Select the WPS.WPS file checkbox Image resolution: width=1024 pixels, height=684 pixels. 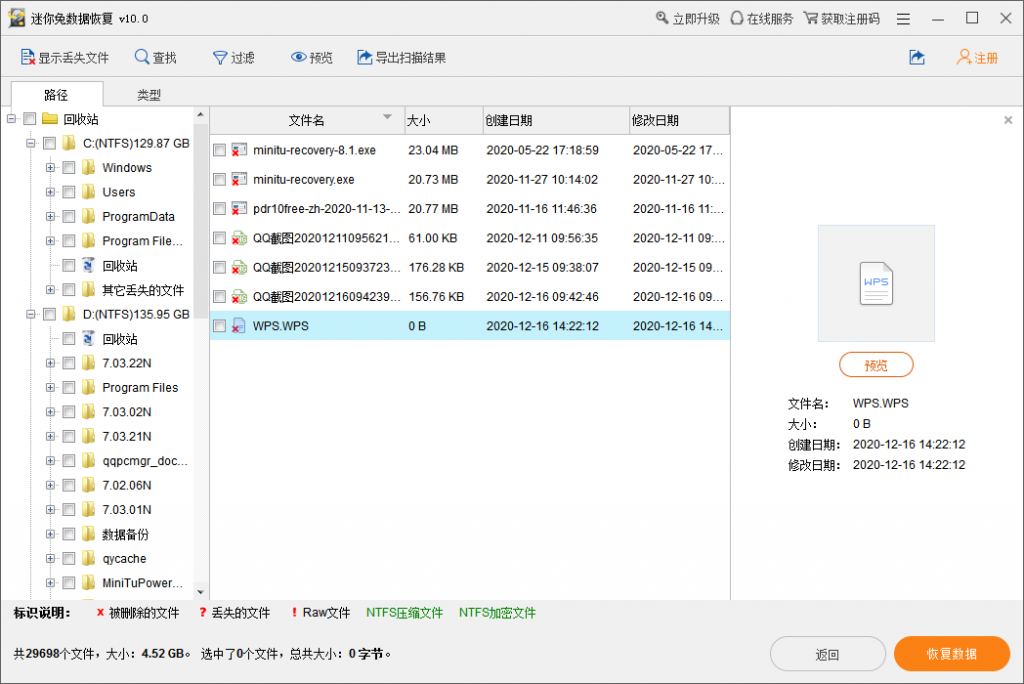(219, 326)
